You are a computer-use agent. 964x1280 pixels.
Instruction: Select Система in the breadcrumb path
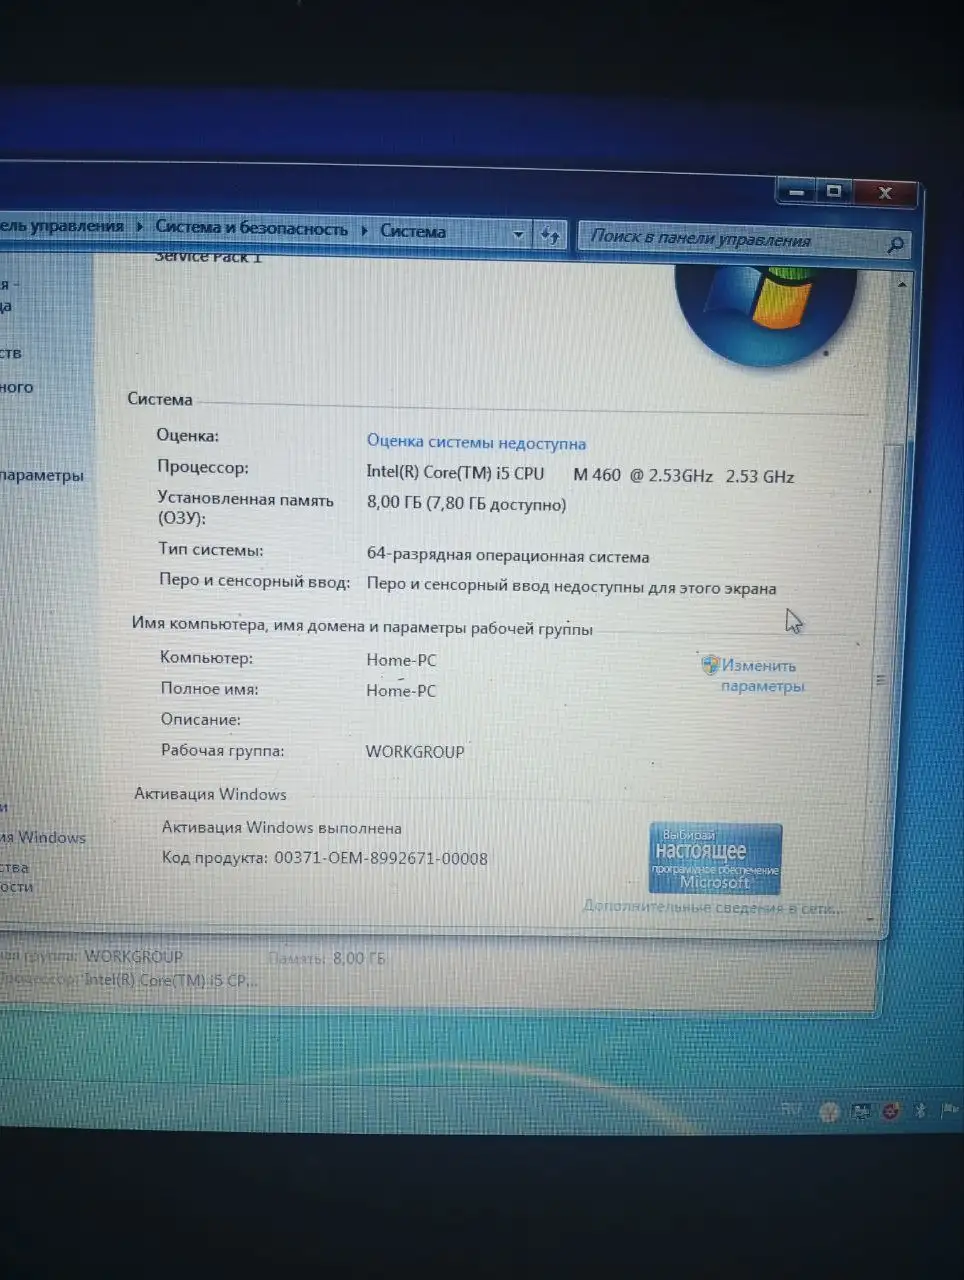tap(412, 230)
